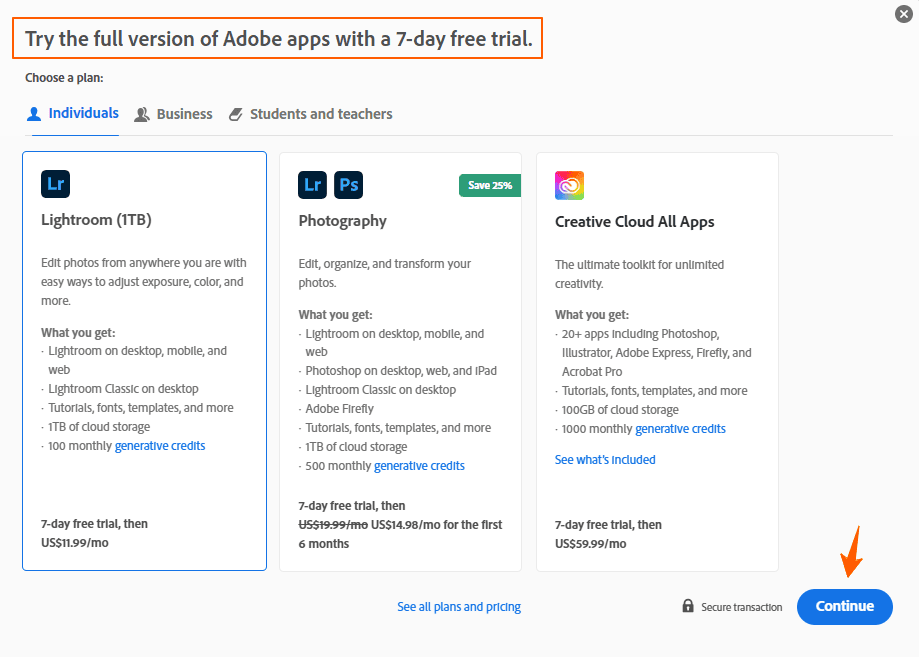Click 'Lightroom Classic on desktop' in the Photography card

point(380,390)
